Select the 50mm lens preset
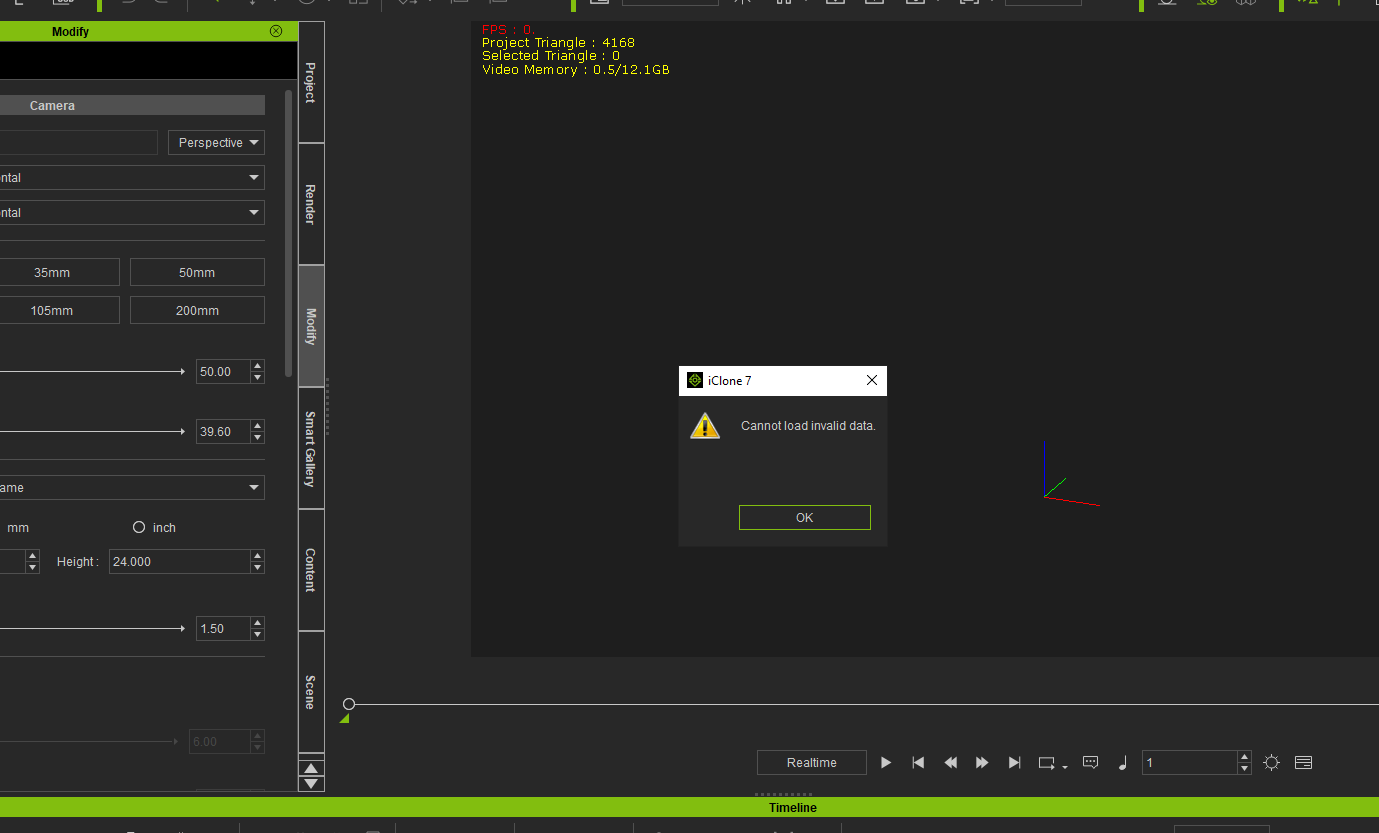 coord(197,272)
